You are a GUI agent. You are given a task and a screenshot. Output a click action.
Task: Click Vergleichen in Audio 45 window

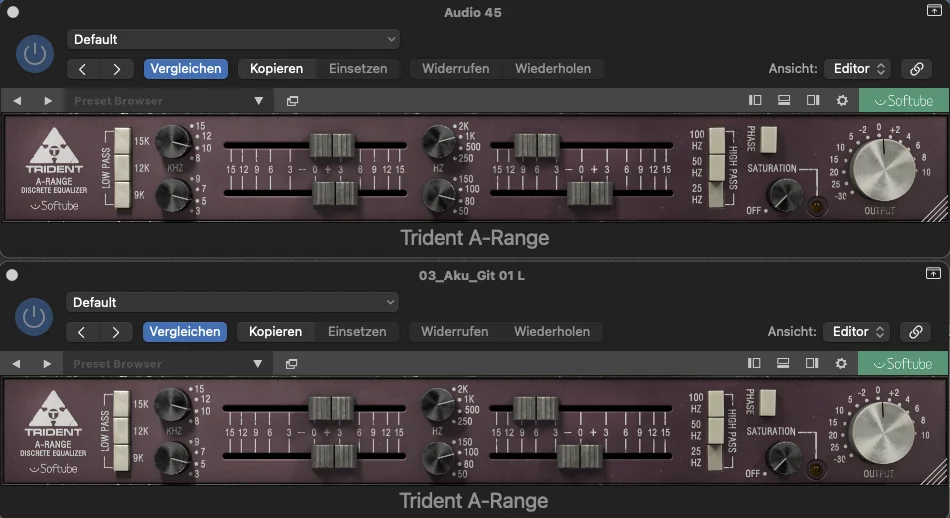coord(186,69)
